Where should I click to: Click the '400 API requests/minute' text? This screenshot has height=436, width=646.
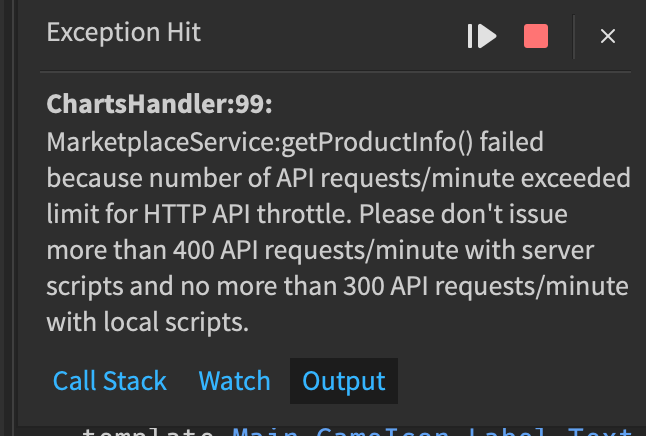coord(316,250)
